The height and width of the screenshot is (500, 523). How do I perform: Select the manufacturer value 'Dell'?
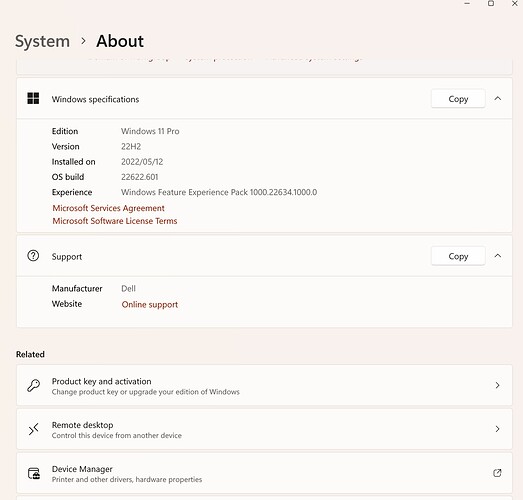click(x=128, y=289)
